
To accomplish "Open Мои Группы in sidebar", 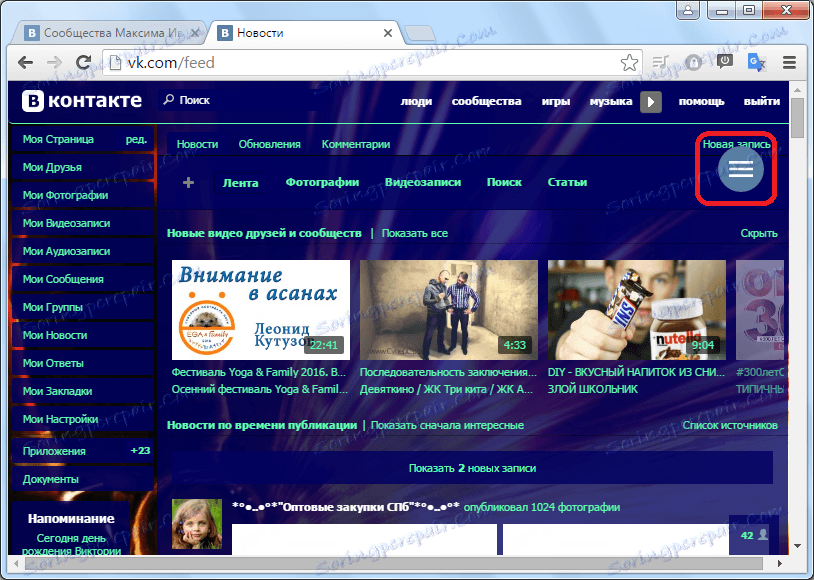I will (83, 307).
